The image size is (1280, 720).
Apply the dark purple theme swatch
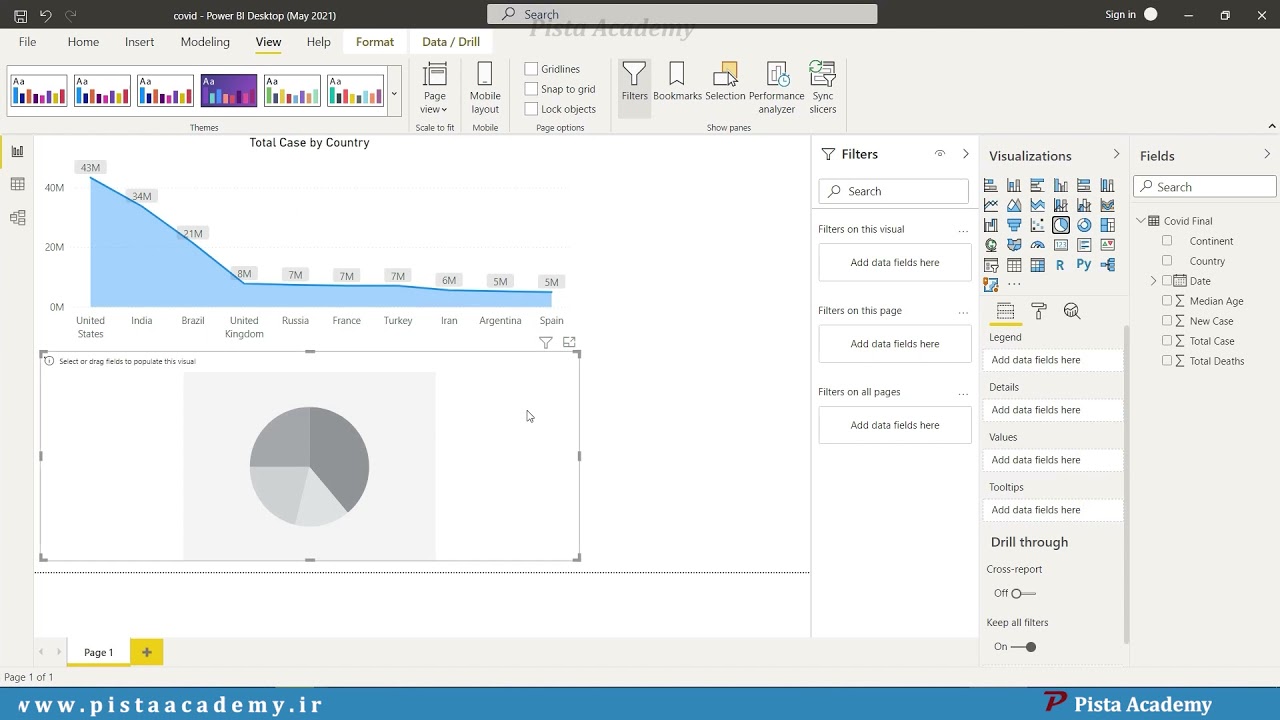point(228,91)
